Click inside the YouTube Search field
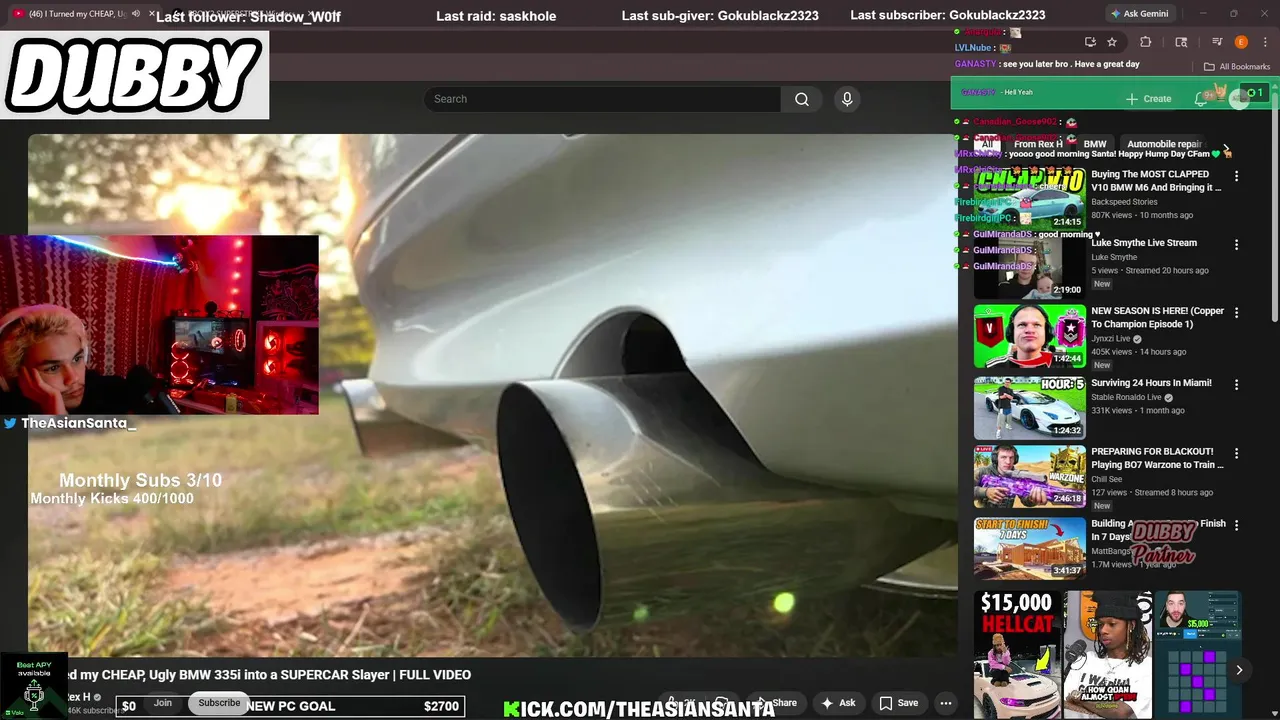Image resolution: width=1280 pixels, height=720 pixels. click(602, 99)
